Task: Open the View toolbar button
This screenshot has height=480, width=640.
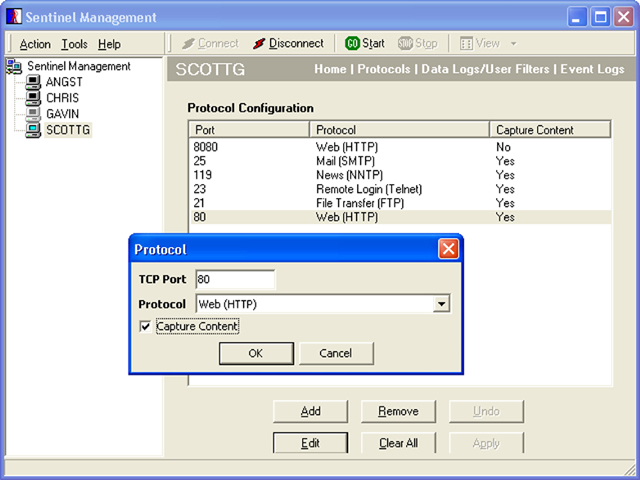Action: coord(480,43)
